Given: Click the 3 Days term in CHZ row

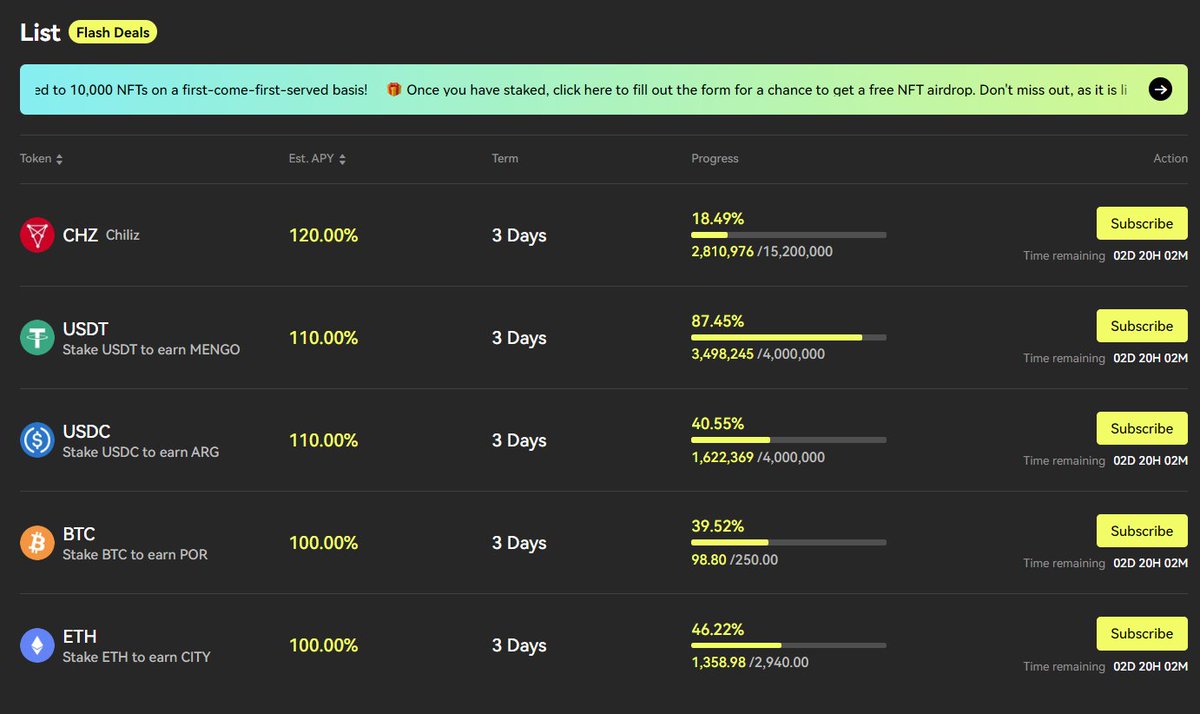Looking at the screenshot, I should tap(519, 236).
